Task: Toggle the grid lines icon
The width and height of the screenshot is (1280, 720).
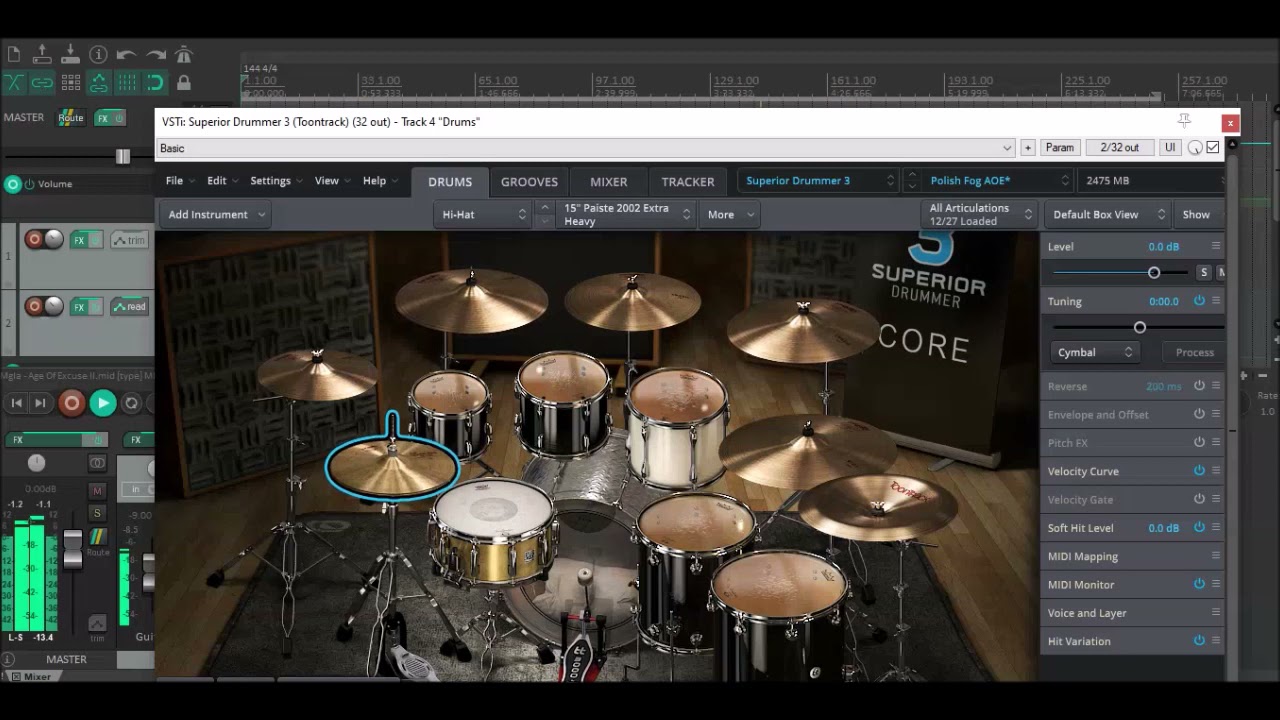Action: click(126, 83)
